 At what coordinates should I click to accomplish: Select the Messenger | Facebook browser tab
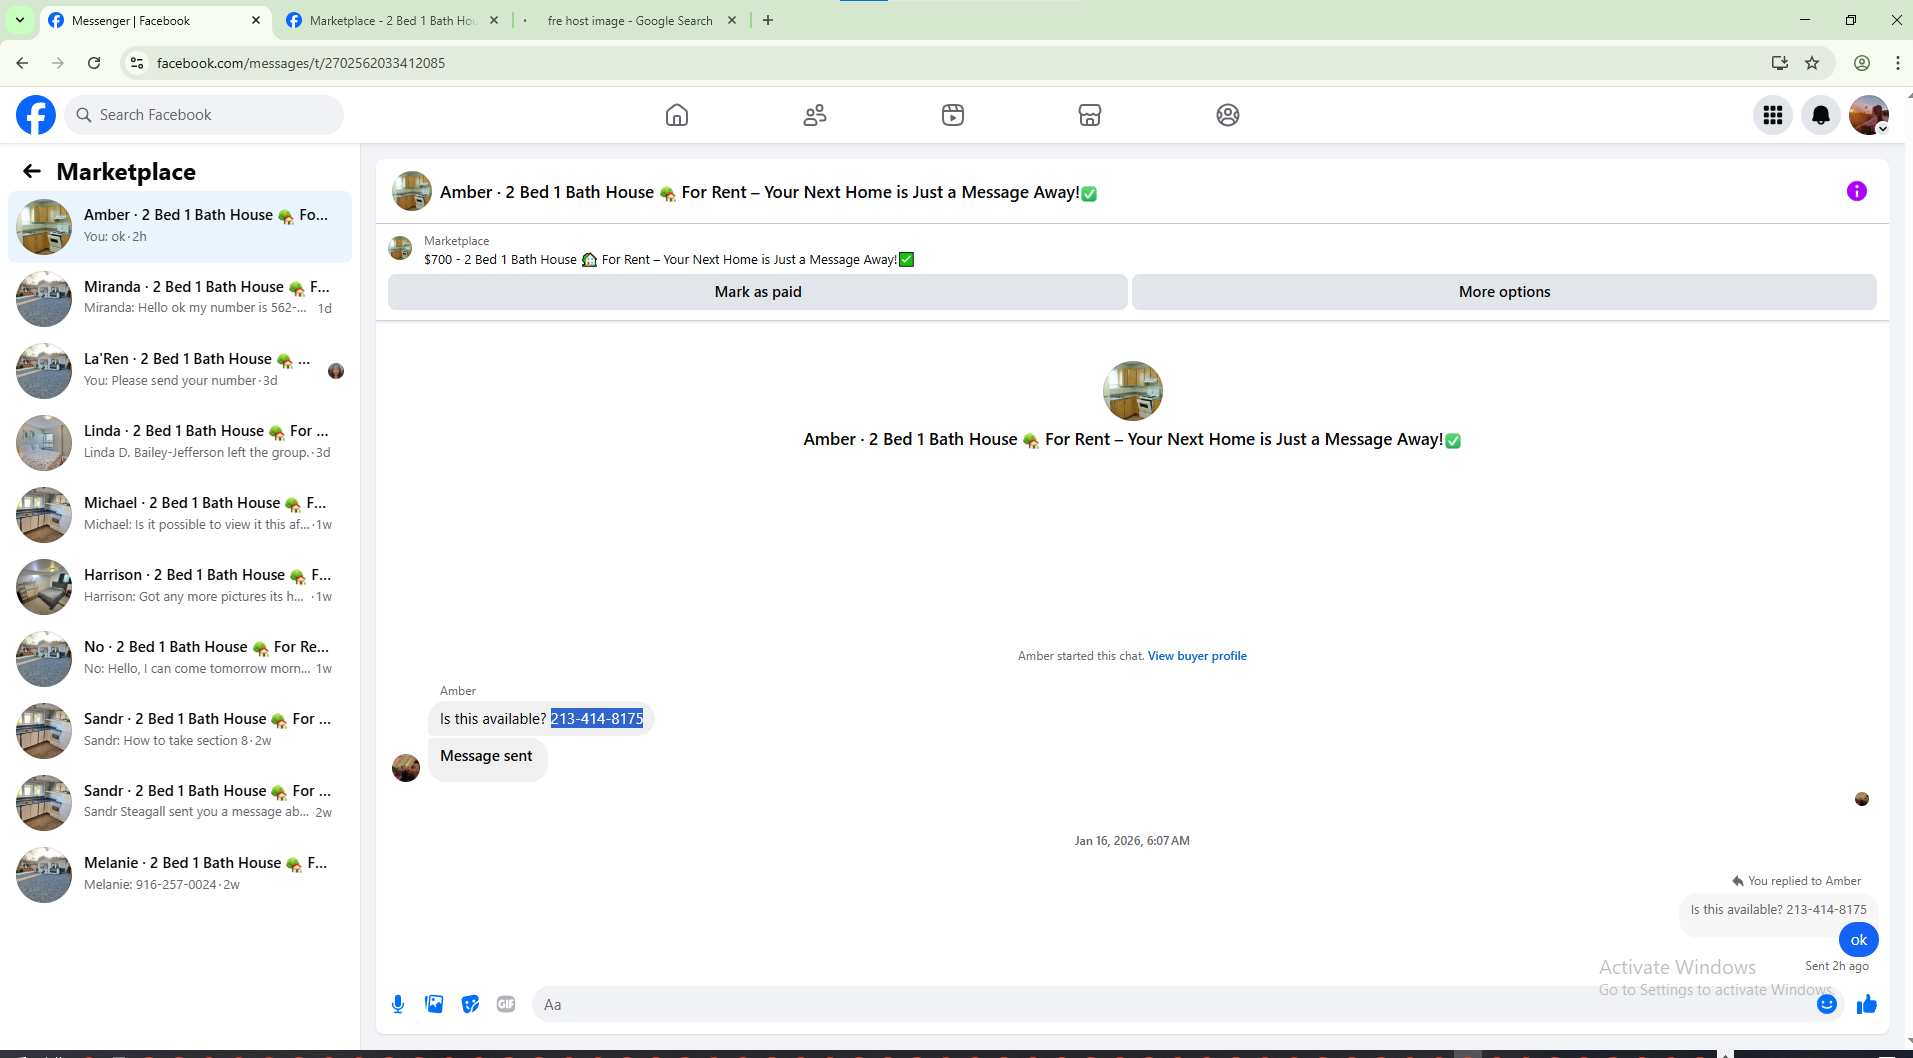pyautogui.click(x=155, y=20)
